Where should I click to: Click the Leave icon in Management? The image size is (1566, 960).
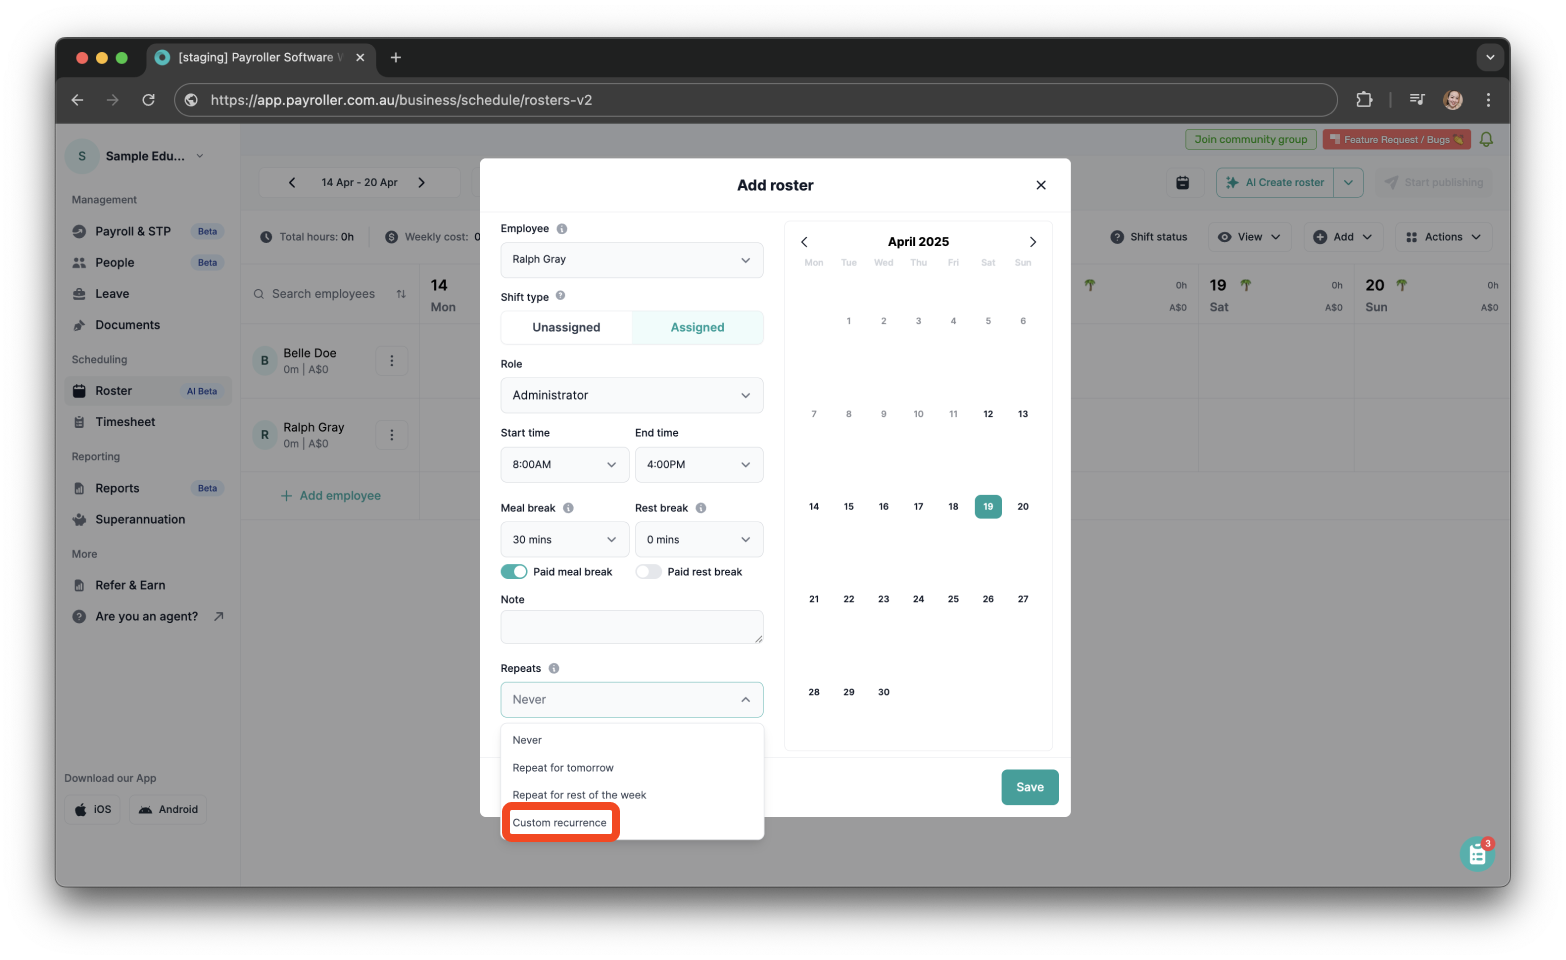[x=80, y=293]
